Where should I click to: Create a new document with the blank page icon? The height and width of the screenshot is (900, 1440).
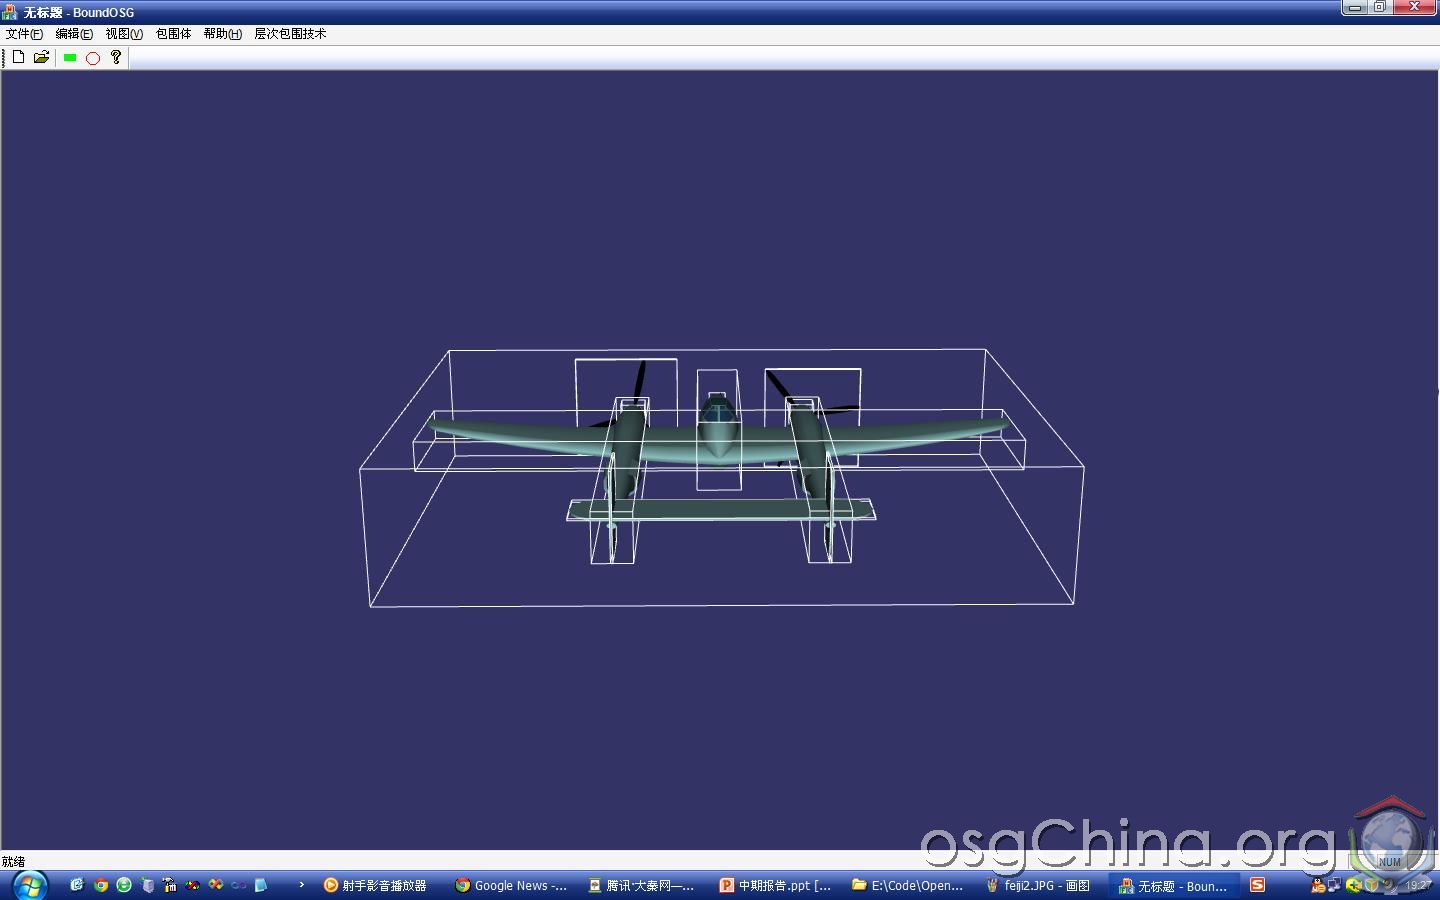[x=18, y=57]
